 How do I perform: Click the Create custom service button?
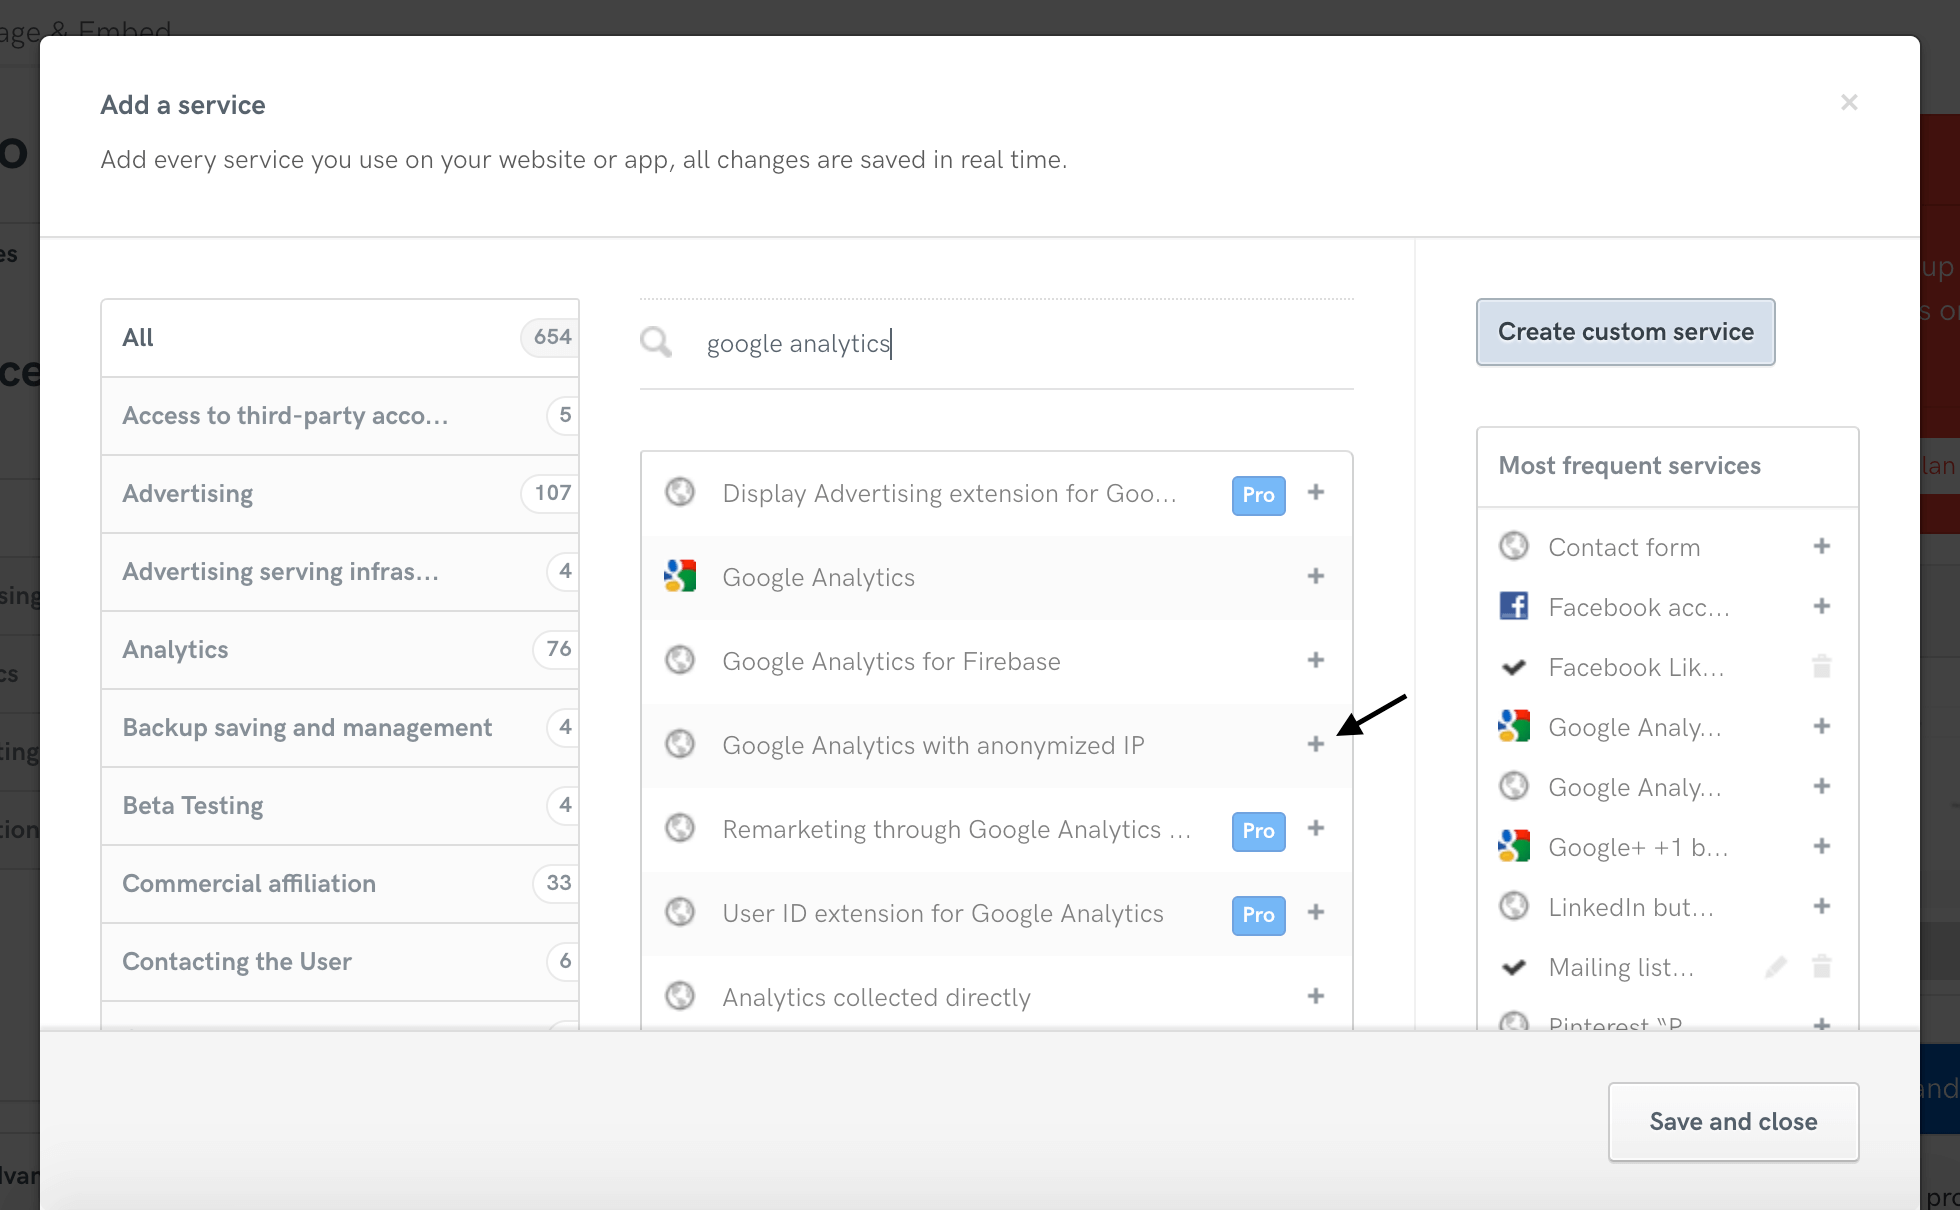click(x=1624, y=331)
